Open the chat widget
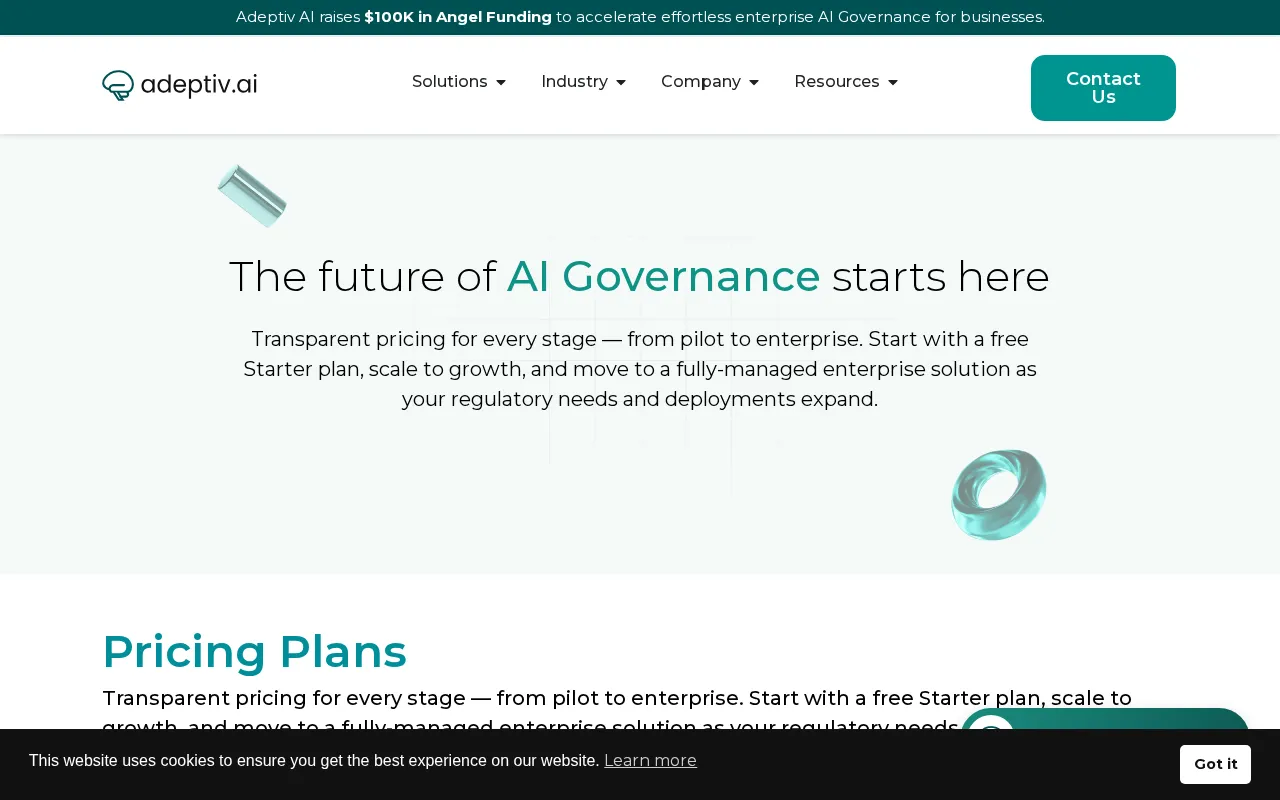The height and width of the screenshot is (800, 1280). coord(1105,720)
